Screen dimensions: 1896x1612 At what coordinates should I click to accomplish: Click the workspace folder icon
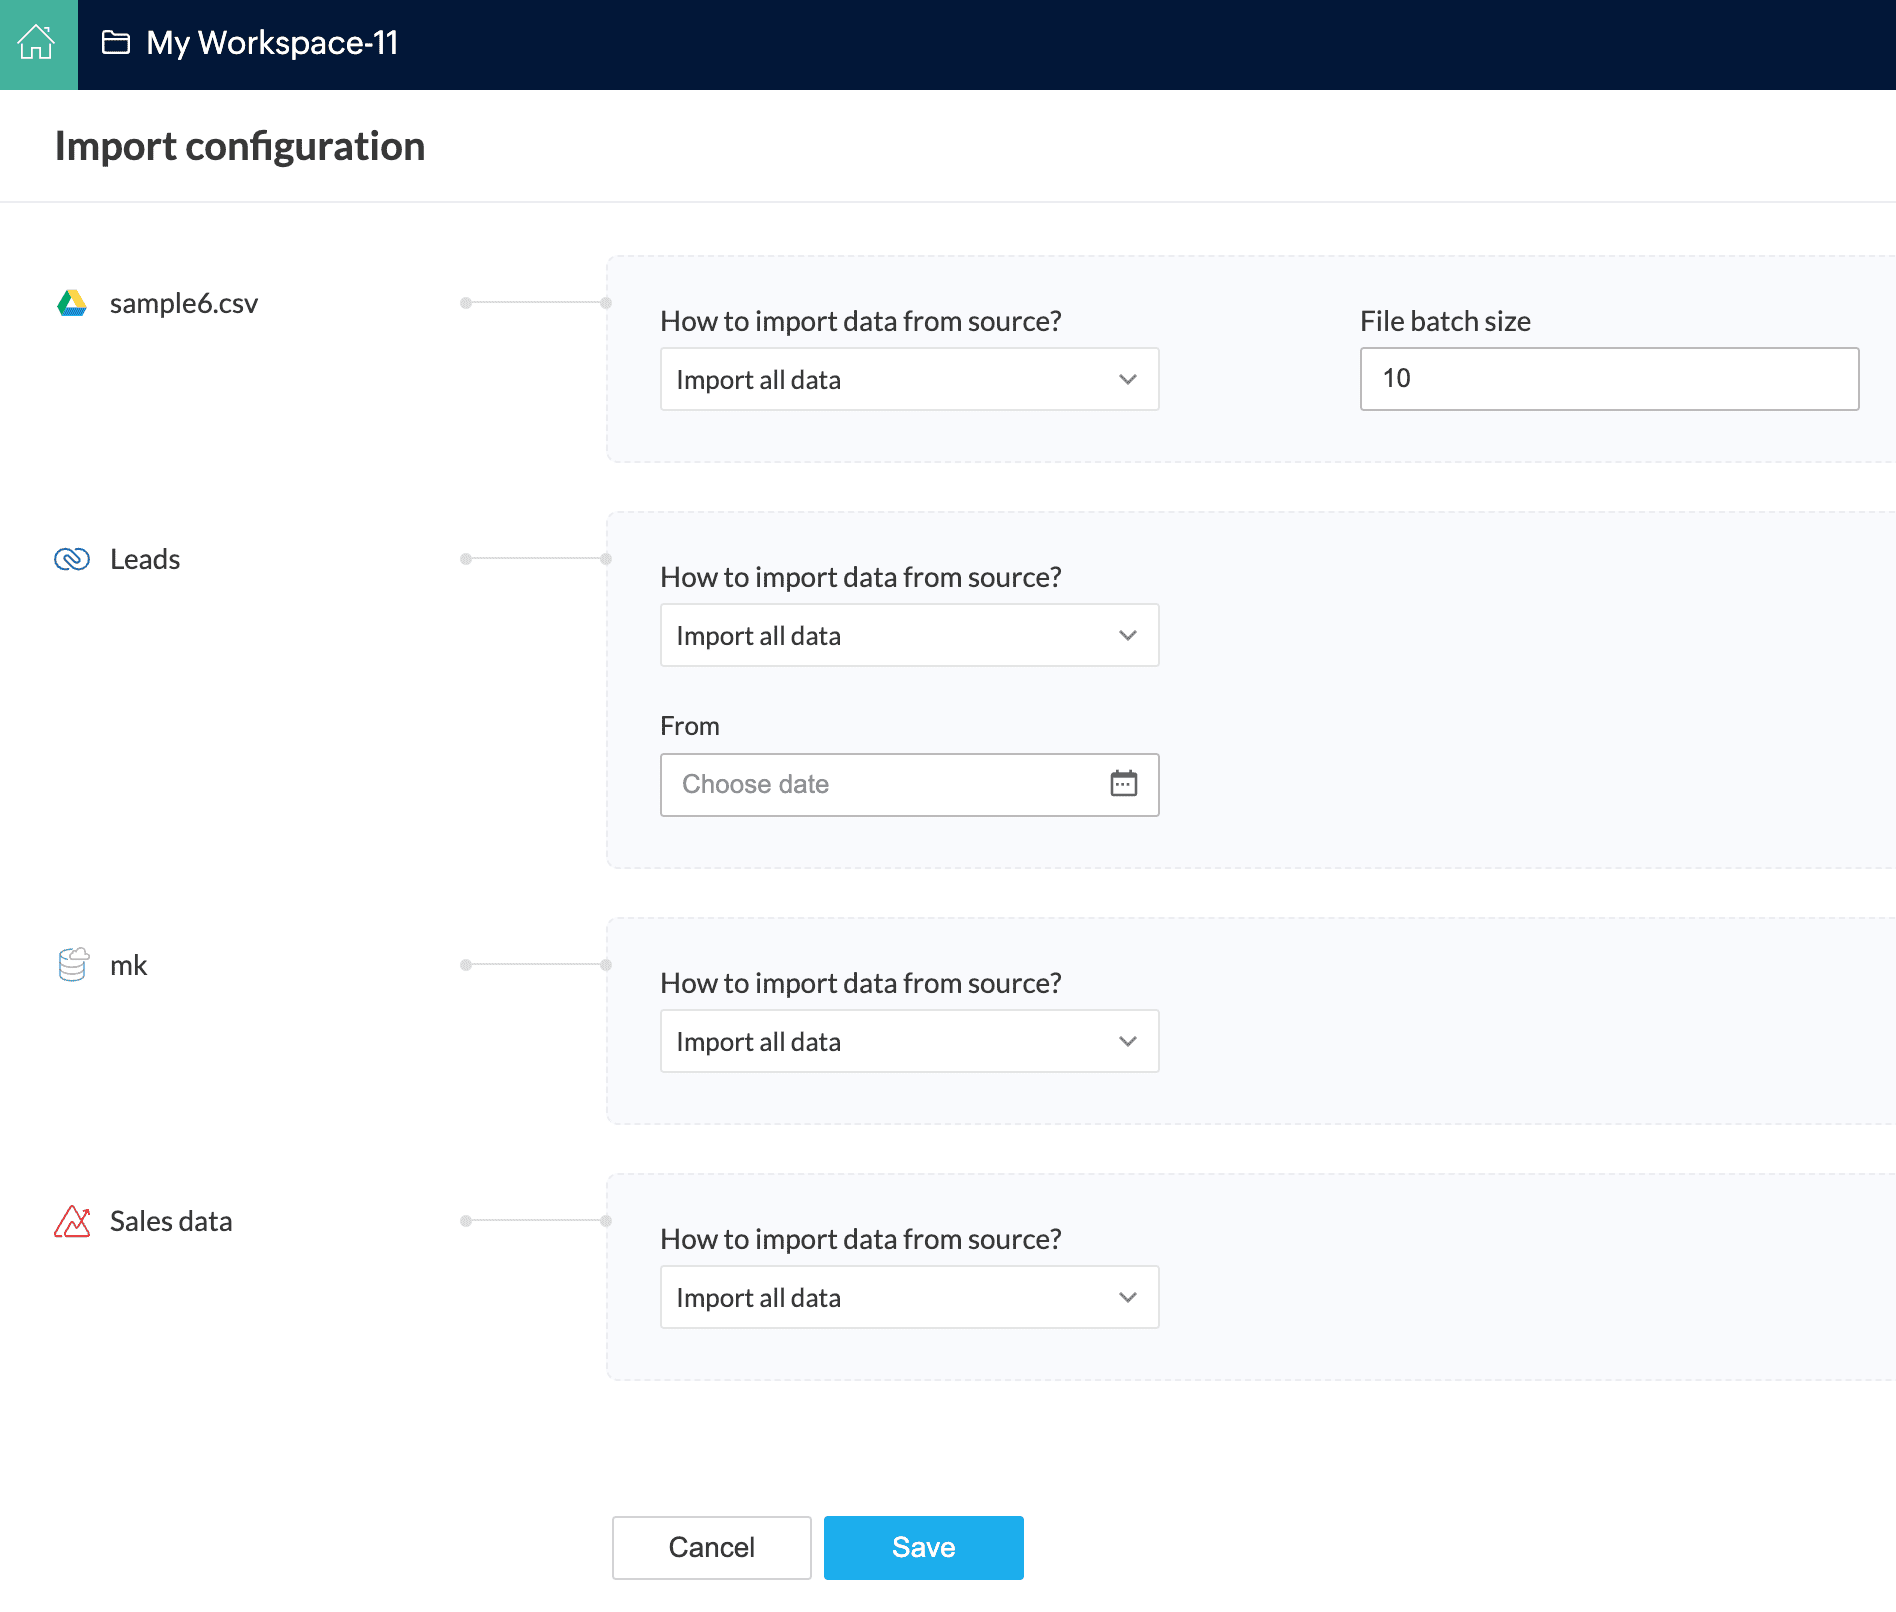pos(116,43)
